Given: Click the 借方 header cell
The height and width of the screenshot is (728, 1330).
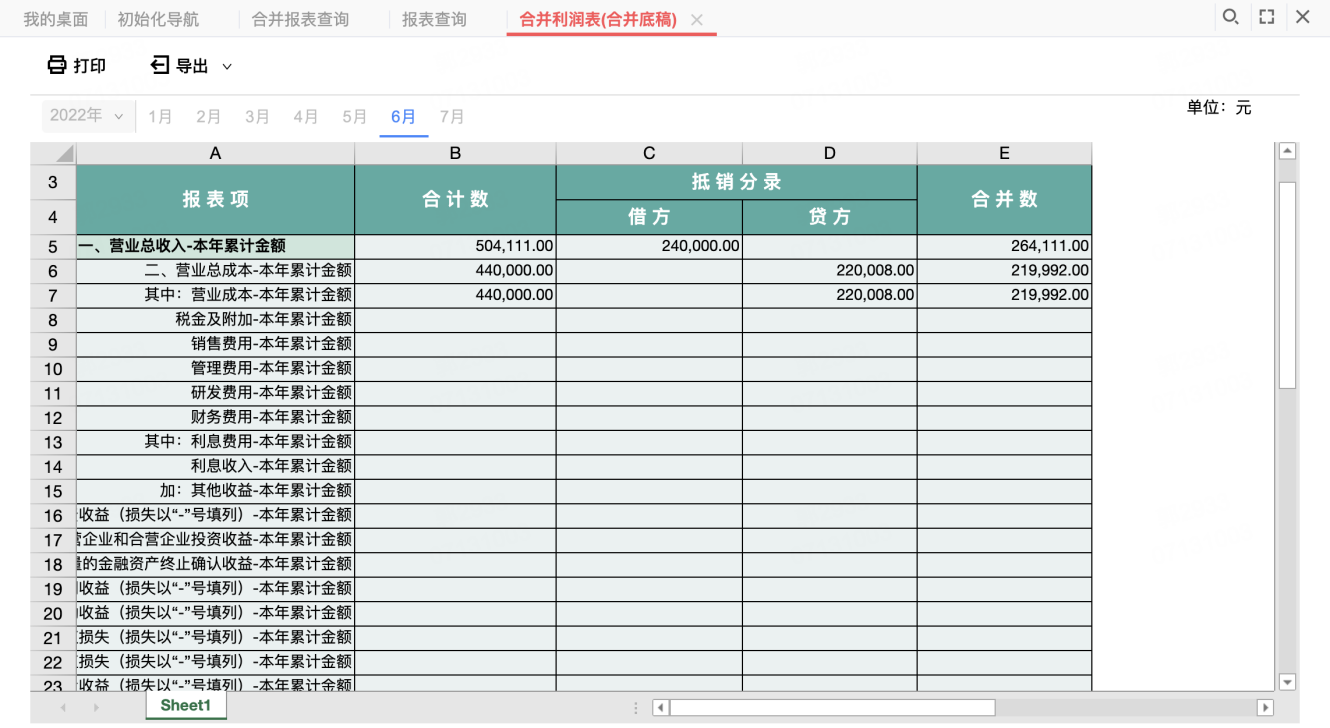Looking at the screenshot, I should [x=649, y=217].
